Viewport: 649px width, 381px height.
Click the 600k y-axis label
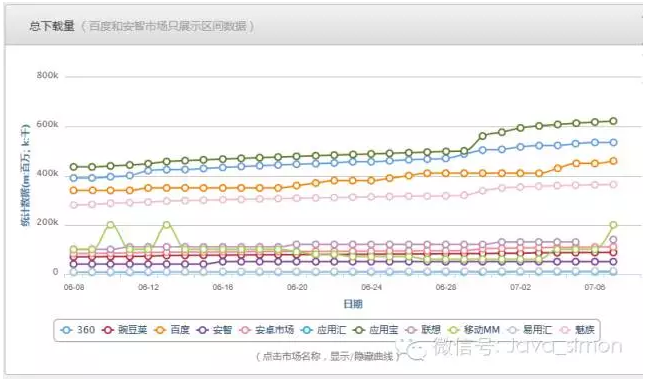pos(47,125)
